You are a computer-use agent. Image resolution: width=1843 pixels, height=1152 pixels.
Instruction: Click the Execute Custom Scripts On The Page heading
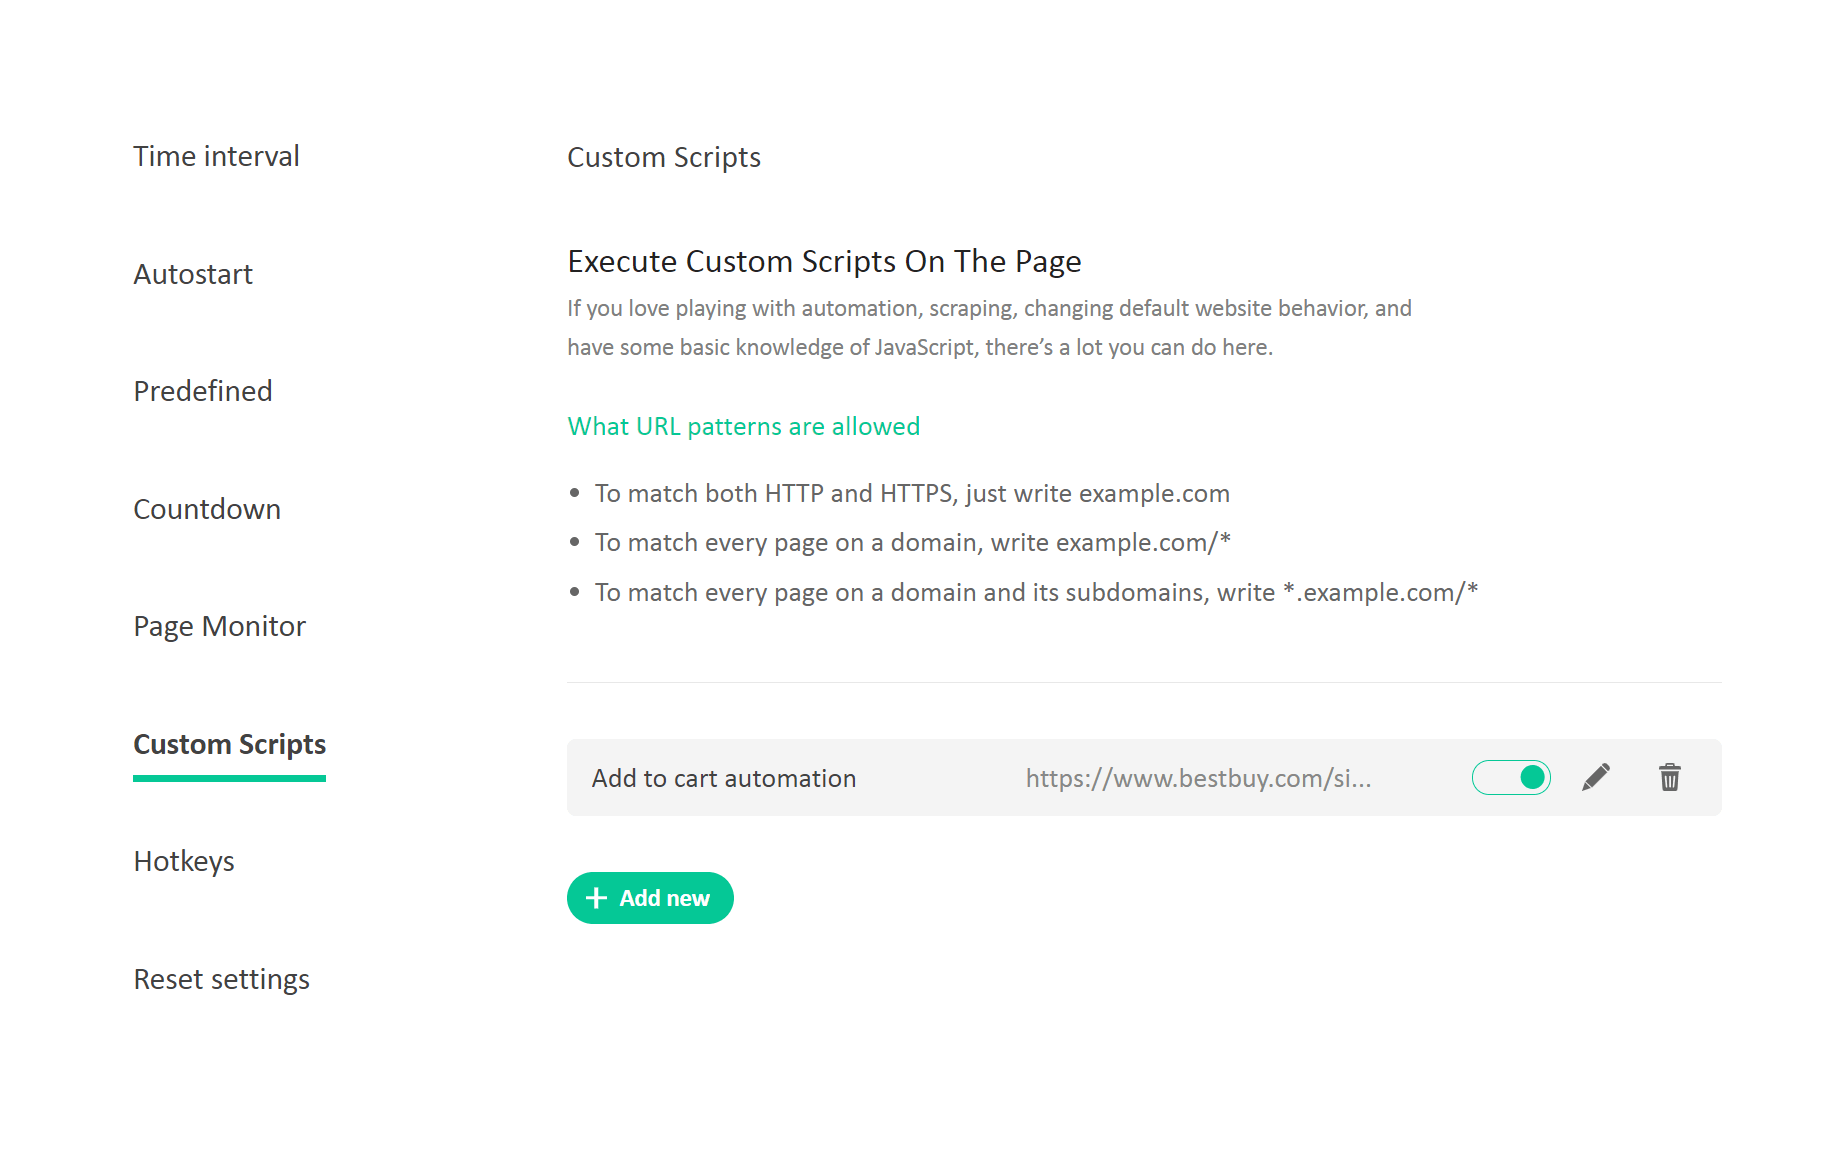click(x=824, y=261)
